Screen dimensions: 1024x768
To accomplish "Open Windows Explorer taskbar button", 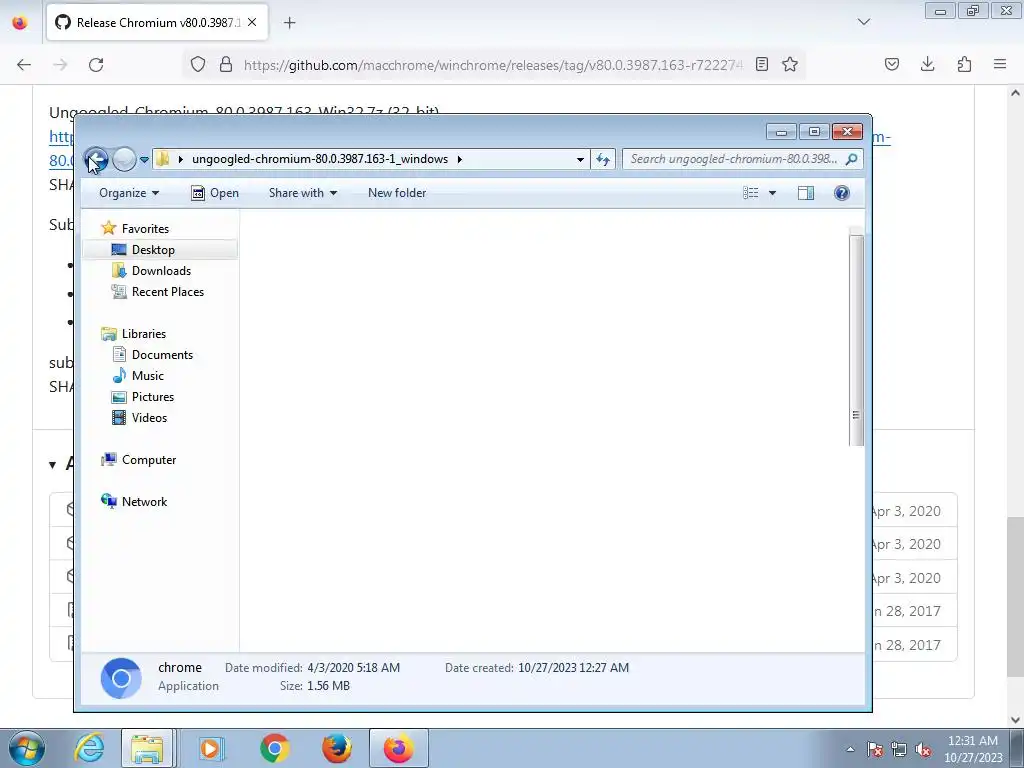I will coord(148,748).
